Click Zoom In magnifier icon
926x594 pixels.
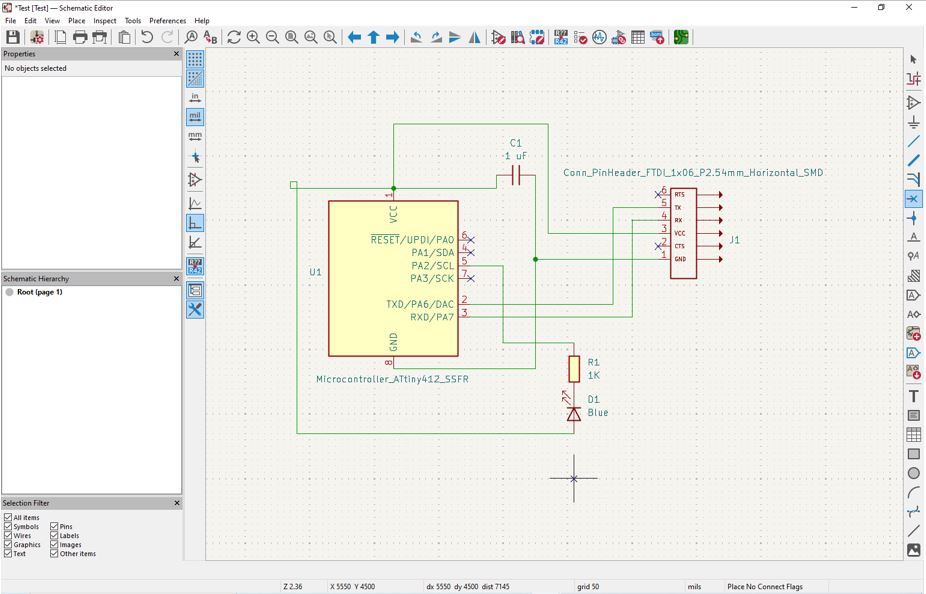point(253,37)
